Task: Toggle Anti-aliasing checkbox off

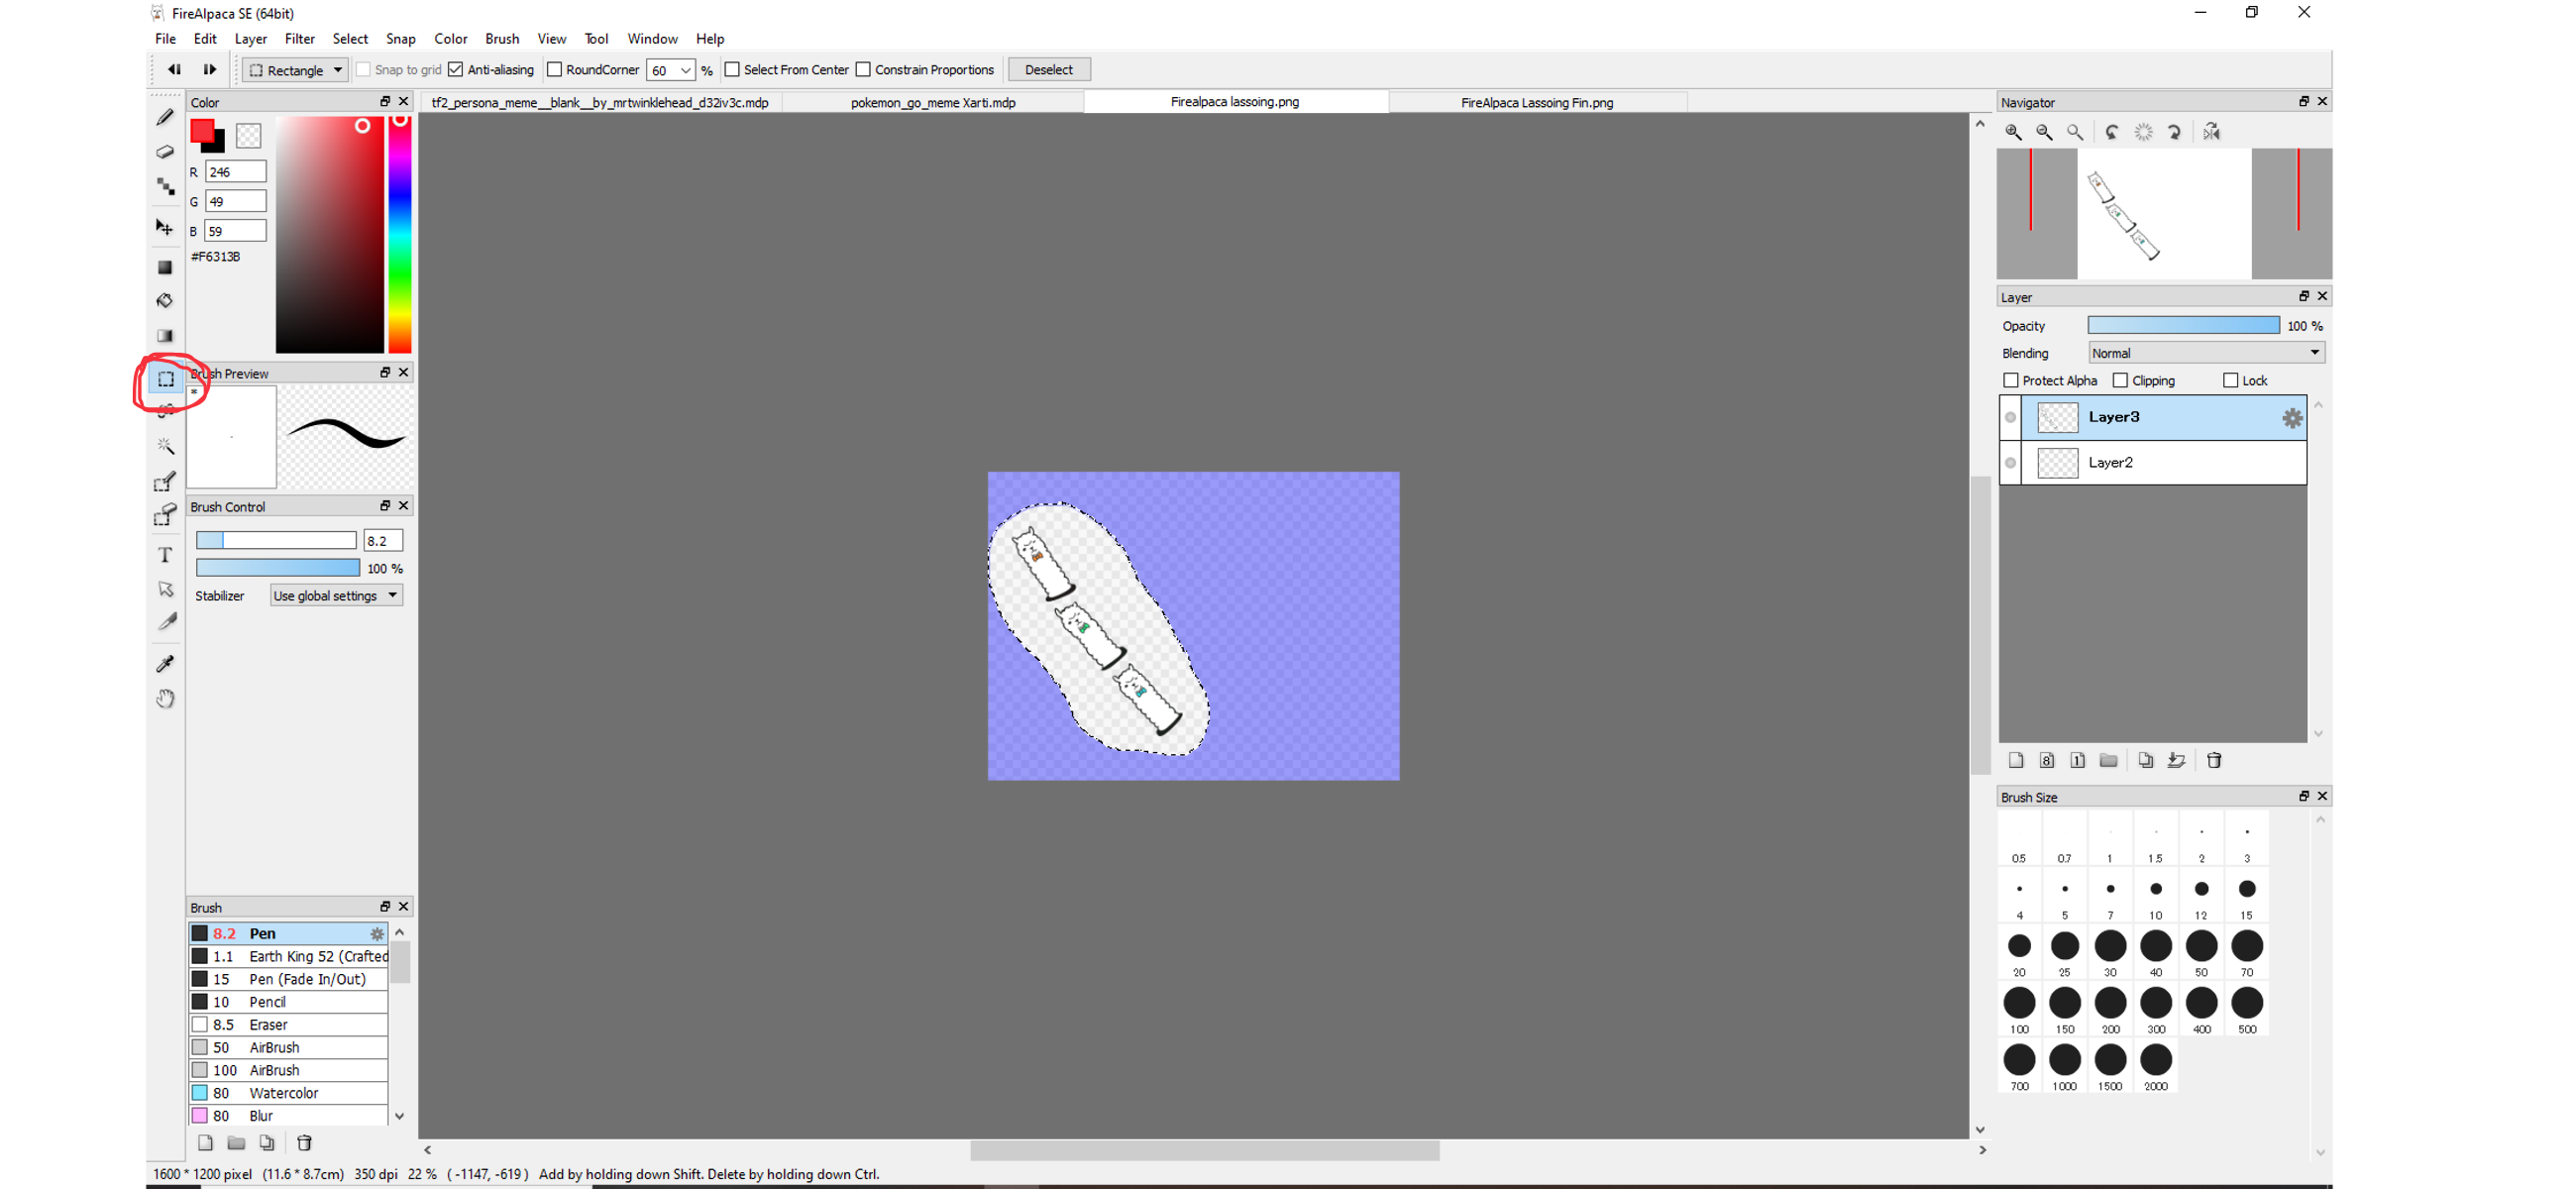Action: click(x=456, y=70)
